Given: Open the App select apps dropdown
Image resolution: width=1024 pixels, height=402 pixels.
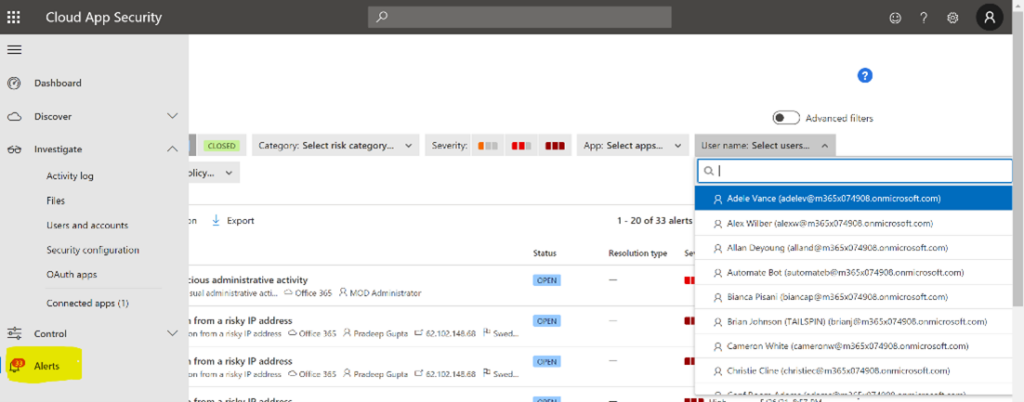Looking at the screenshot, I should click(633, 146).
